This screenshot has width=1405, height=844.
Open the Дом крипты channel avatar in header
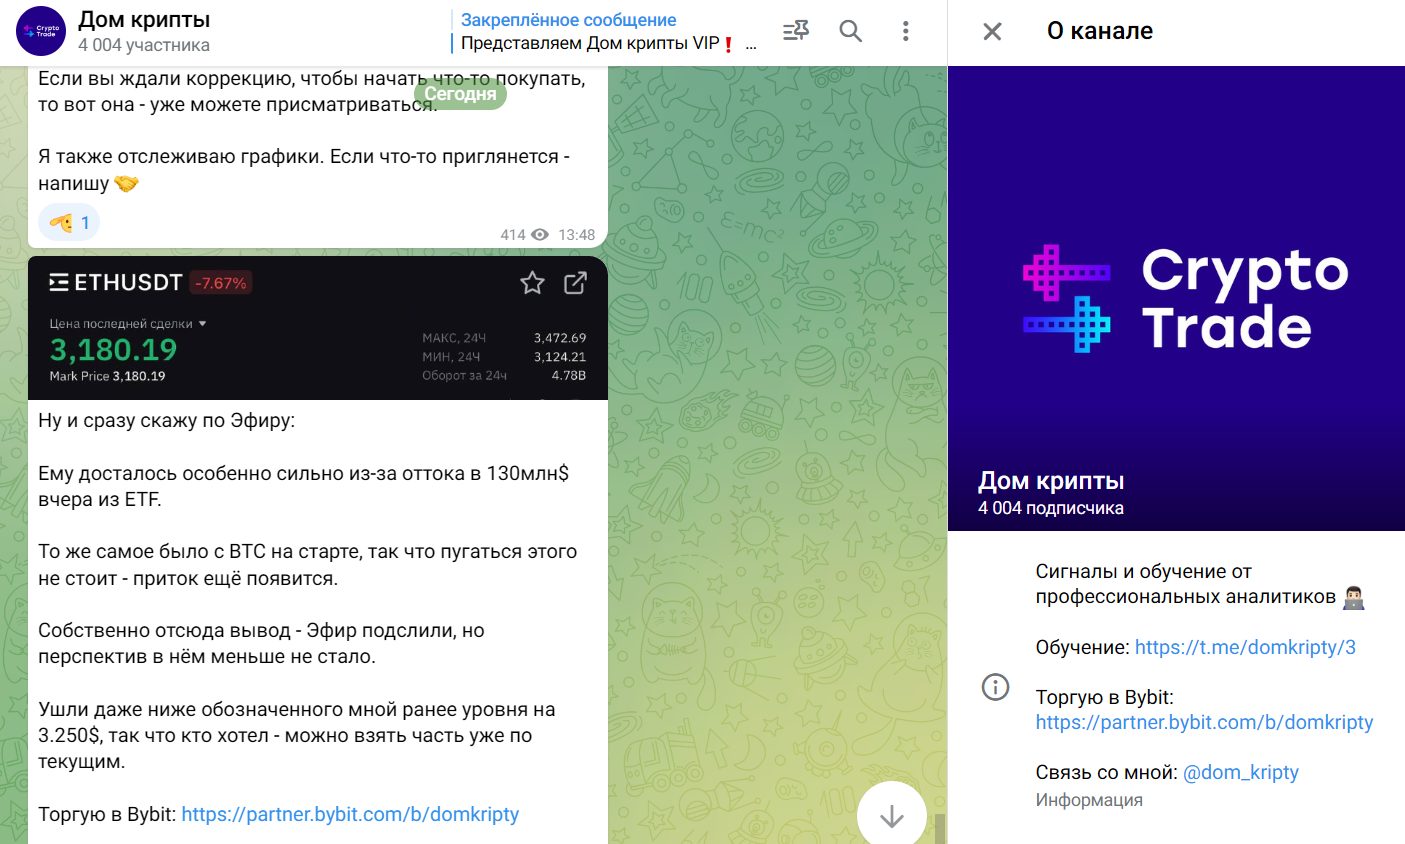click(x=41, y=31)
